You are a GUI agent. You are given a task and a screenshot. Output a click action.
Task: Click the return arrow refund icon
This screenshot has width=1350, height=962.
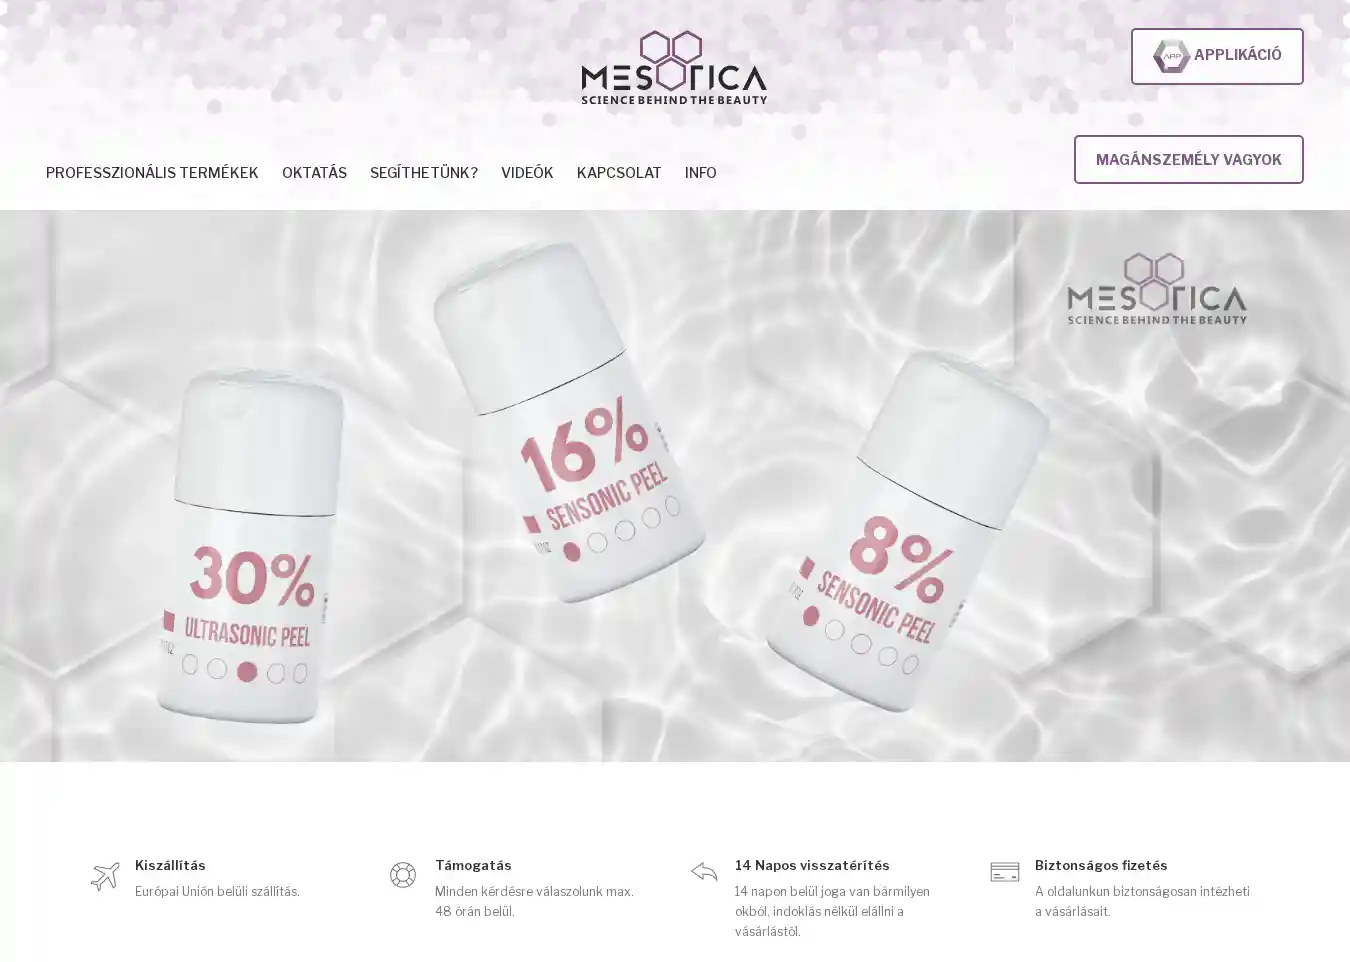[704, 872]
